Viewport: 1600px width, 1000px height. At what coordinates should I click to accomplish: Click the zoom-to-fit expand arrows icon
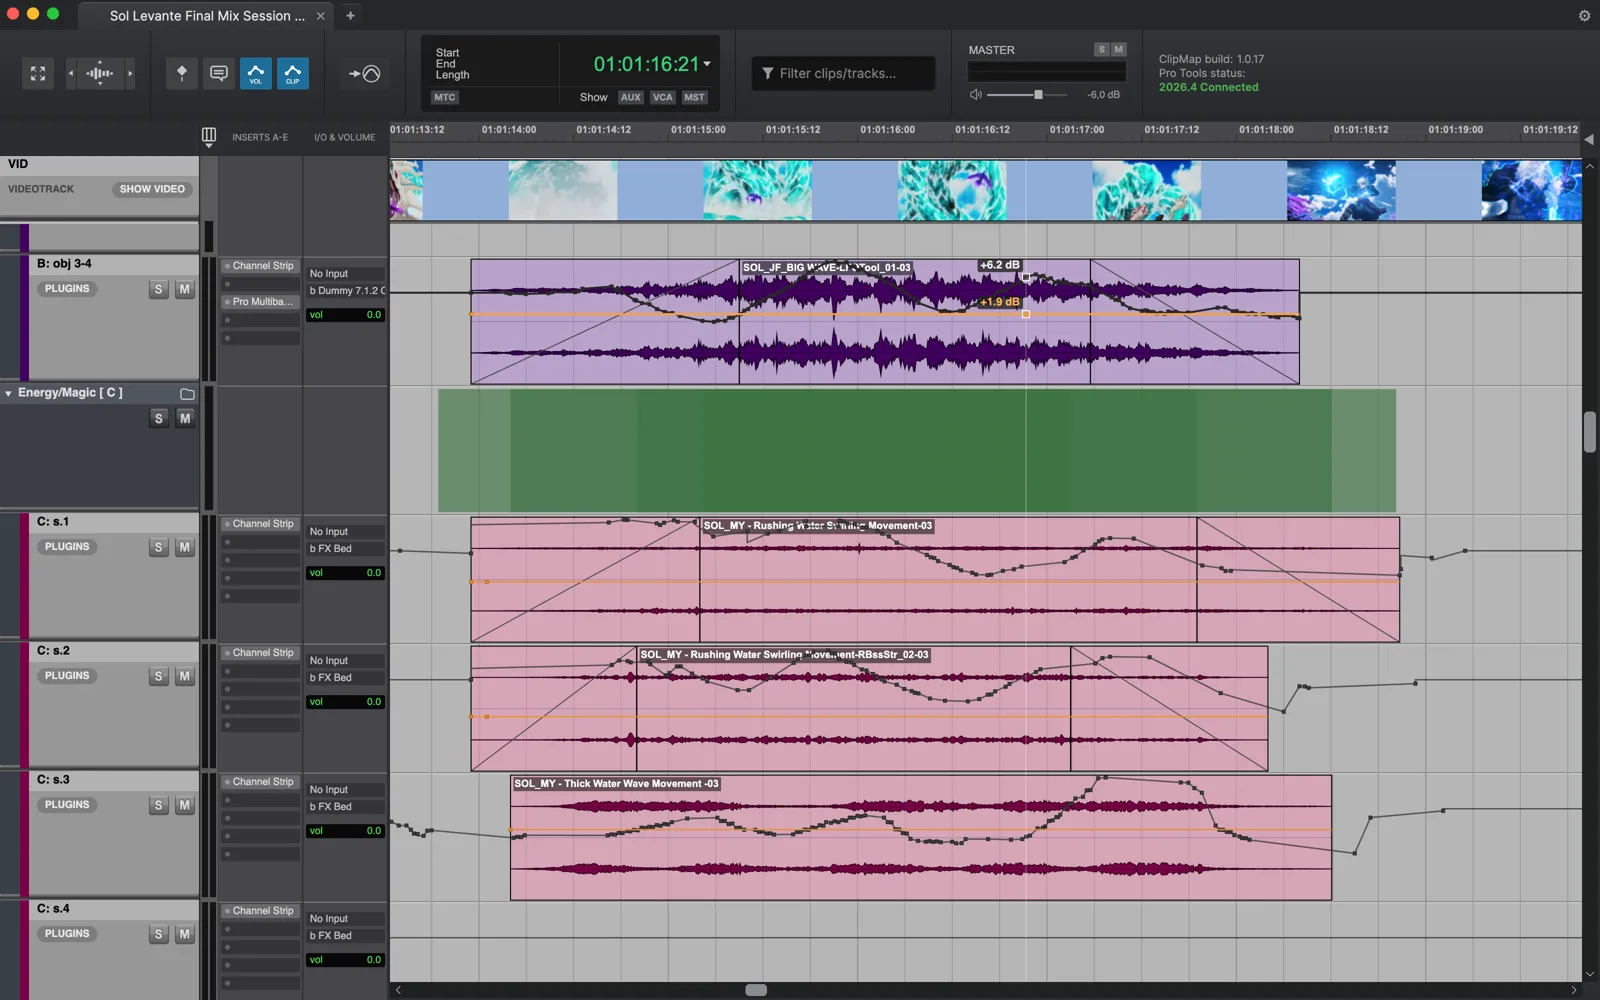coord(38,73)
